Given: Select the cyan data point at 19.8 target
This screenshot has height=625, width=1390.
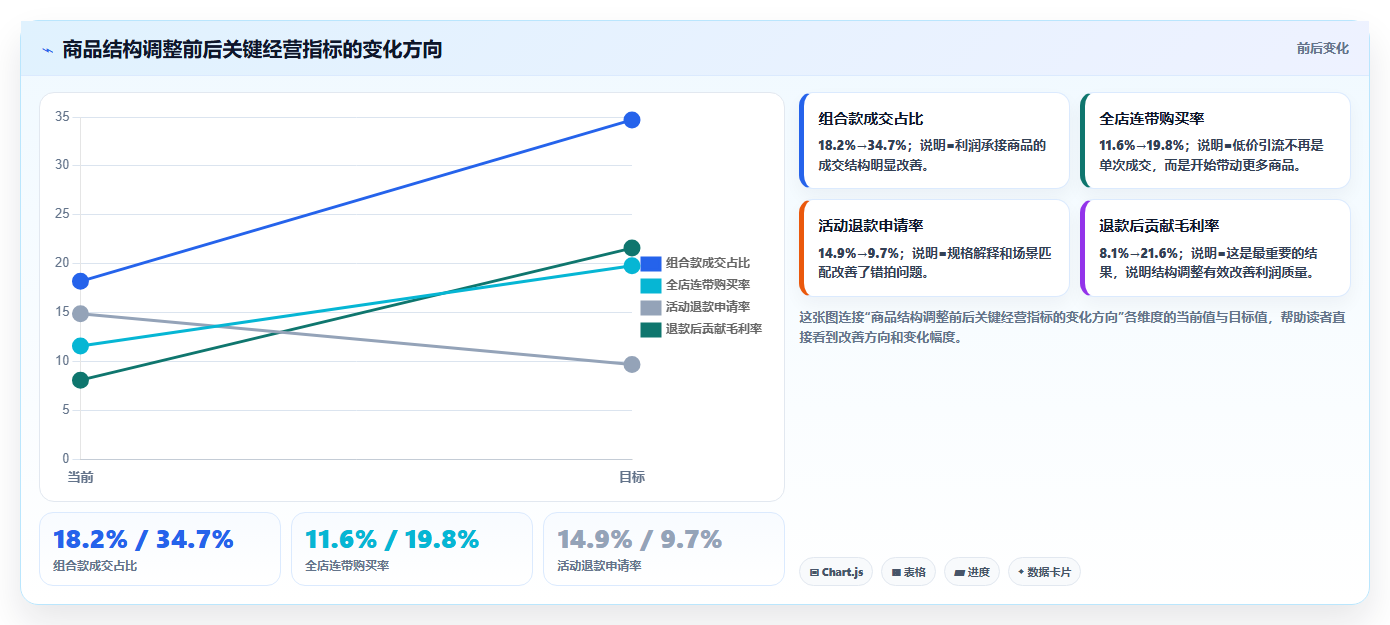Looking at the screenshot, I should [x=632, y=266].
